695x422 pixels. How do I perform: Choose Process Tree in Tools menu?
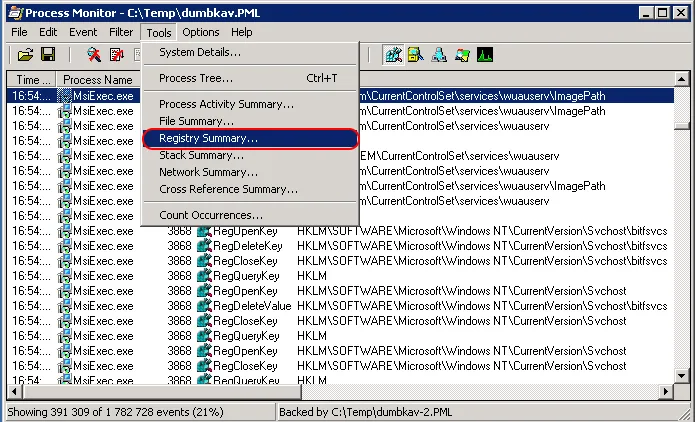click(196, 78)
